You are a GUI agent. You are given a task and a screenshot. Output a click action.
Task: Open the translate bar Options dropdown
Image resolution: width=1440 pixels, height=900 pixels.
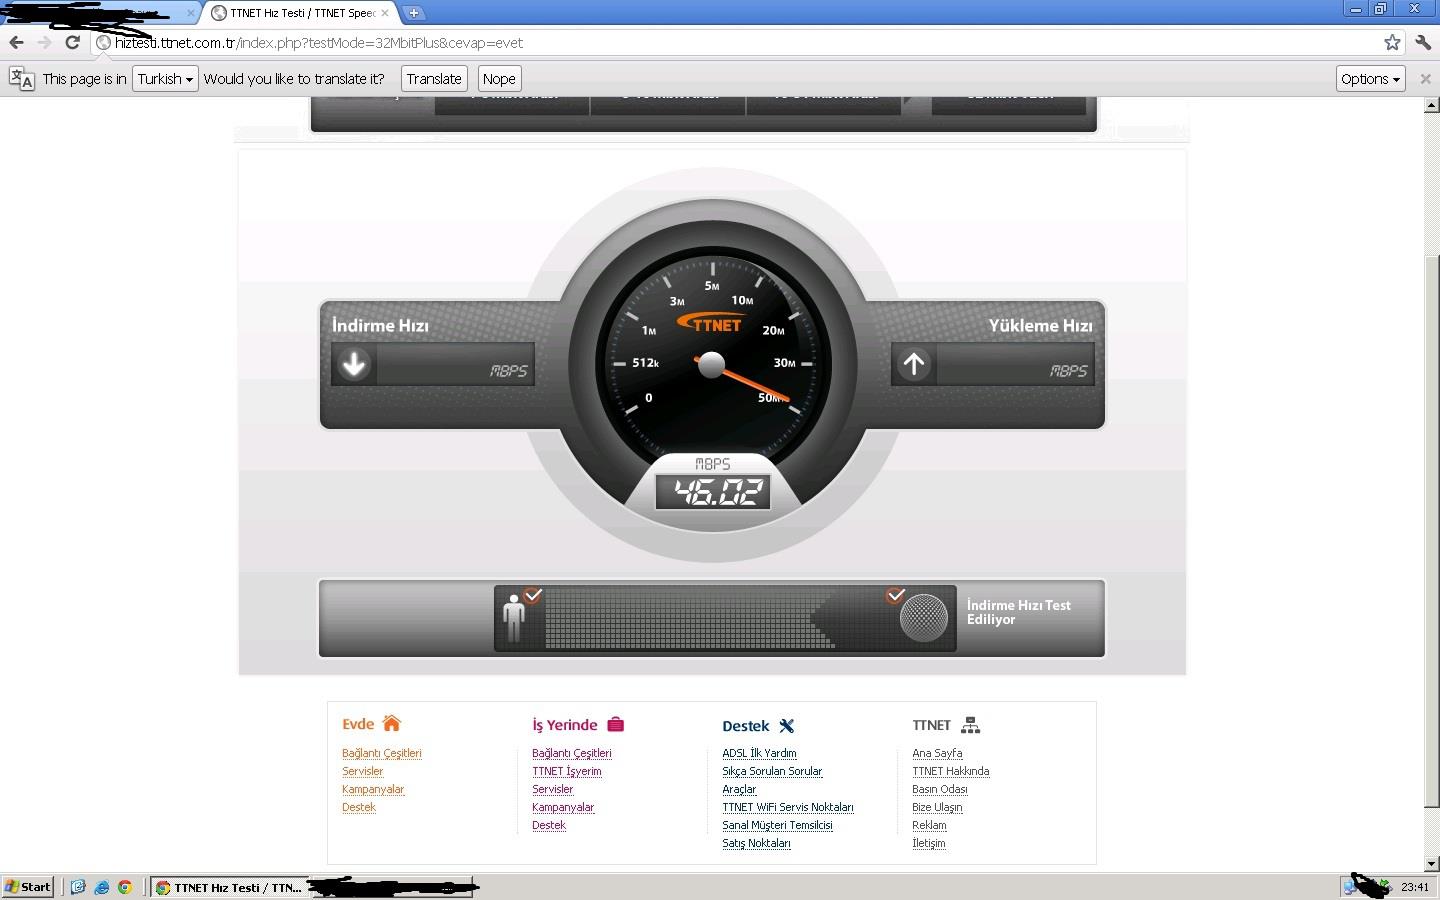[1370, 79]
